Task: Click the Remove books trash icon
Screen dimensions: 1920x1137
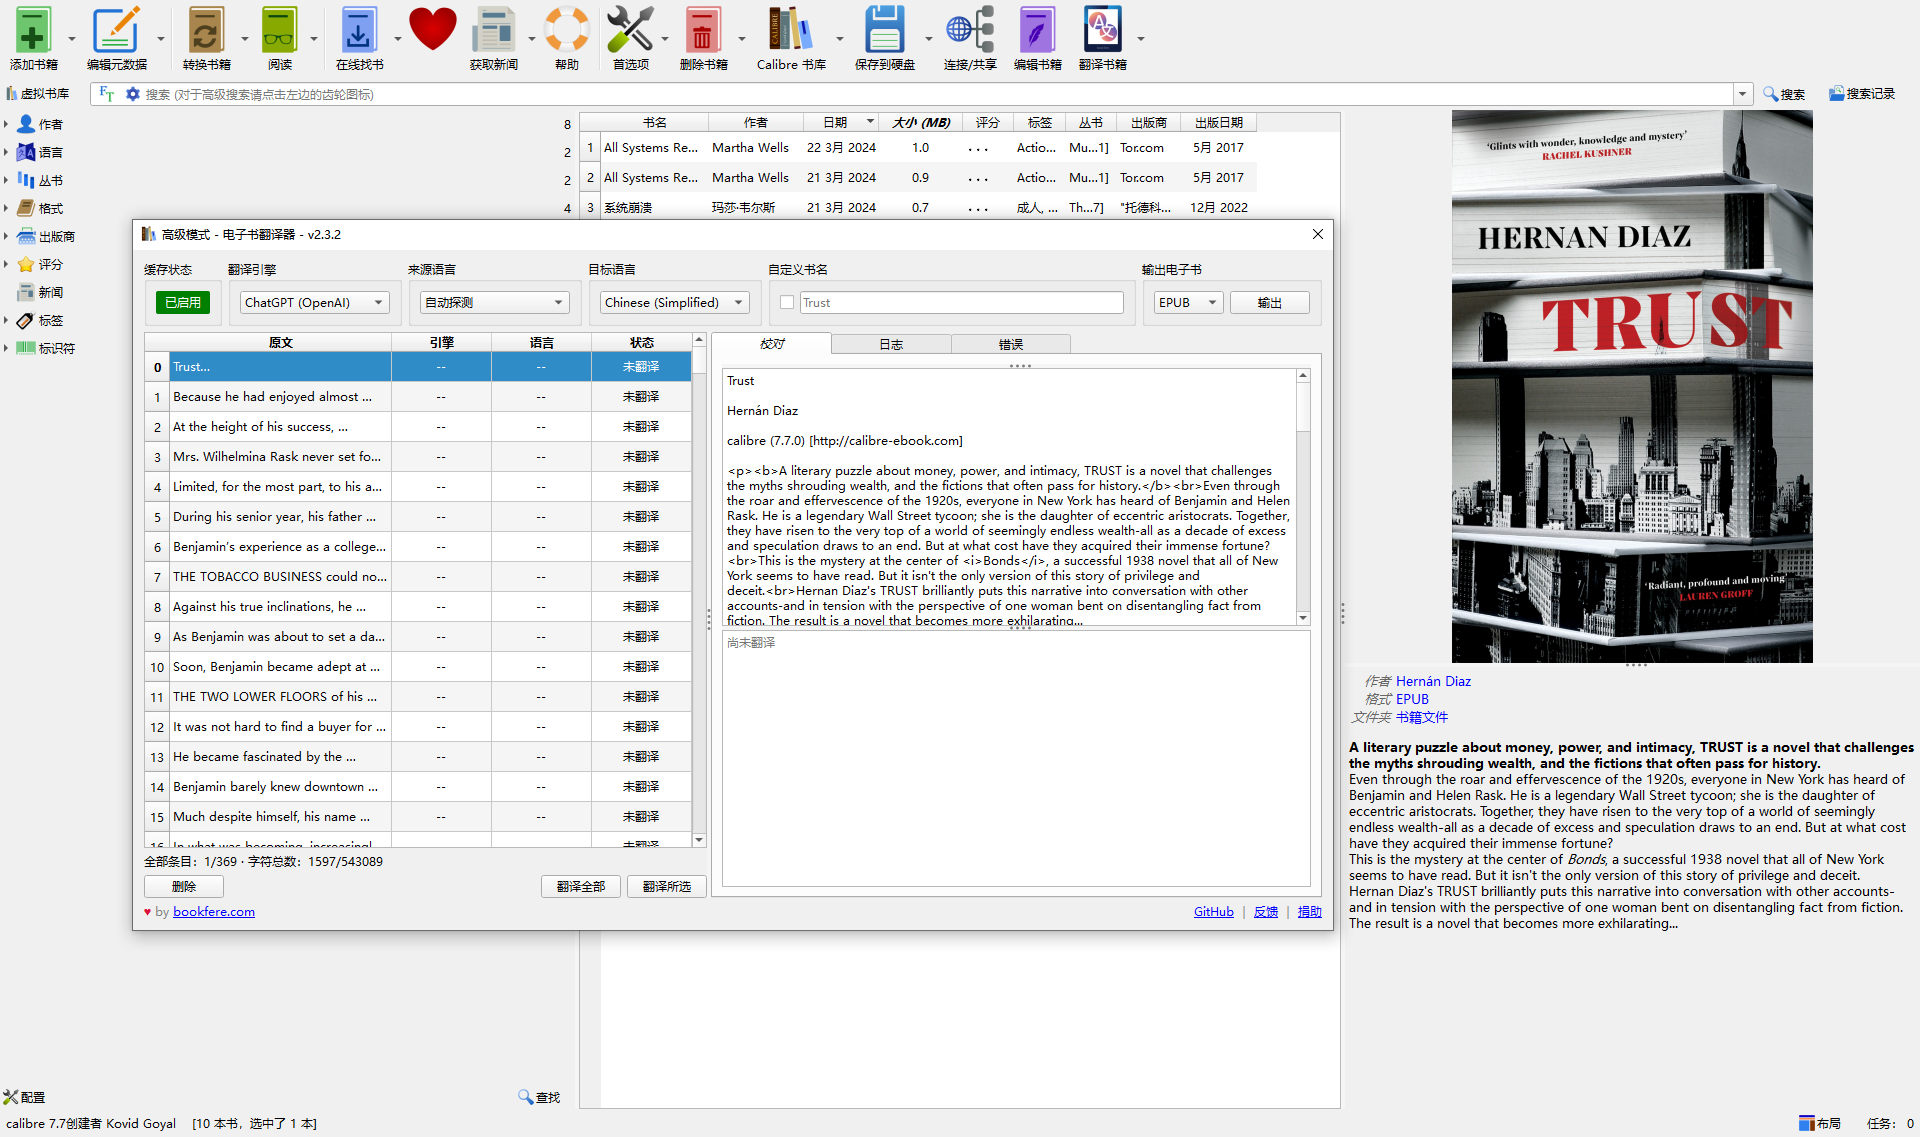Action: (703, 30)
